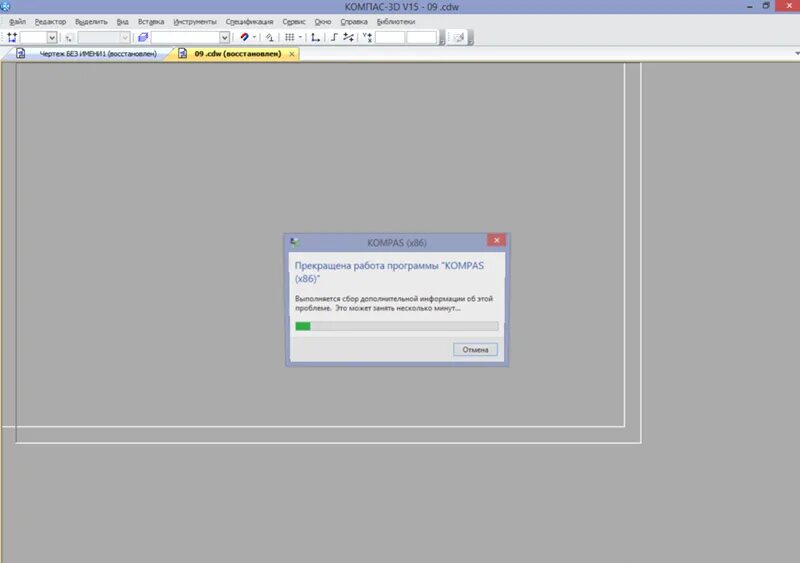
Task: Click the parametric mode icon
Action: (348, 37)
